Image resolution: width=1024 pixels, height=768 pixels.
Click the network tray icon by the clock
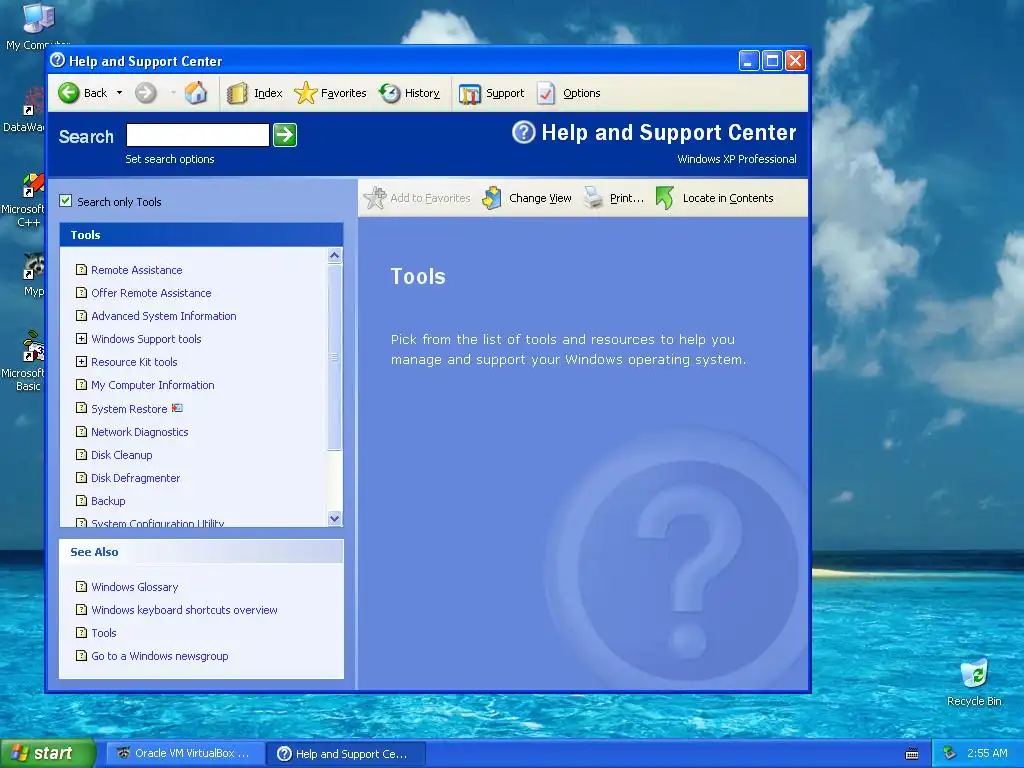point(950,753)
